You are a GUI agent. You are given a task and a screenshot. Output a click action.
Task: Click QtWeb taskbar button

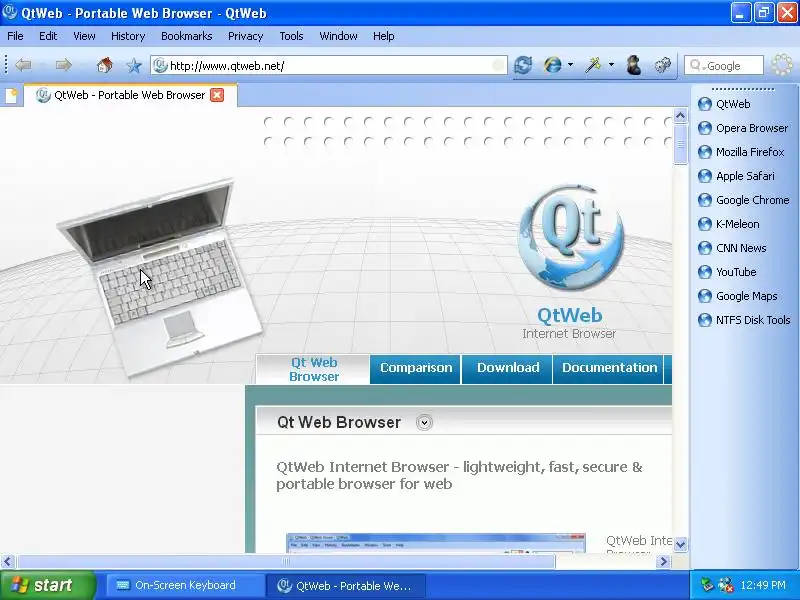tap(346, 586)
